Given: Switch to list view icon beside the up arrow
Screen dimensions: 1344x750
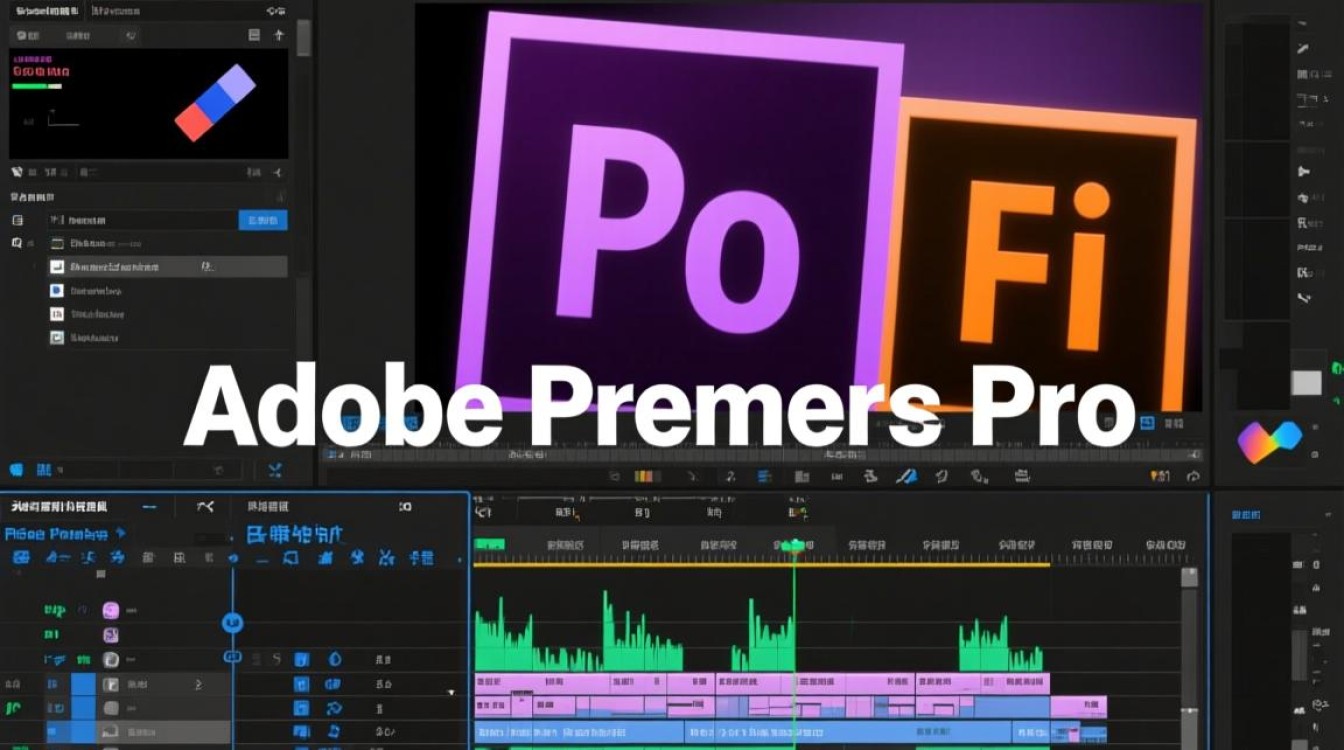Looking at the screenshot, I should click(x=255, y=35).
